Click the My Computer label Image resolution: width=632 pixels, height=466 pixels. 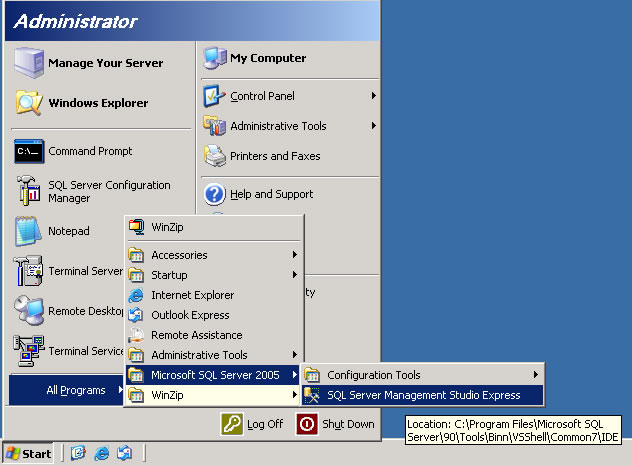coord(268,58)
